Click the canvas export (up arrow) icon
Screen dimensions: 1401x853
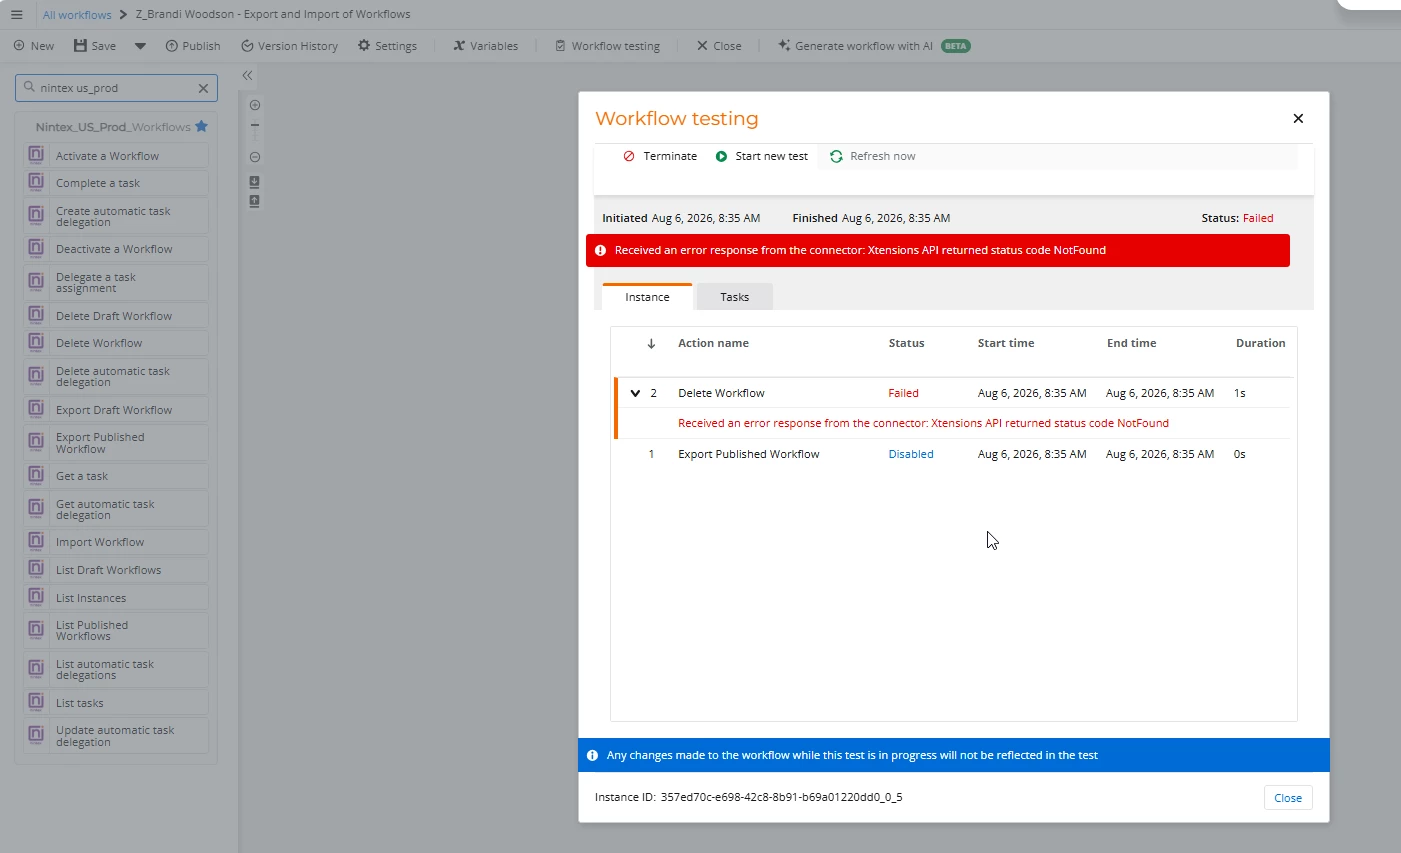(254, 201)
